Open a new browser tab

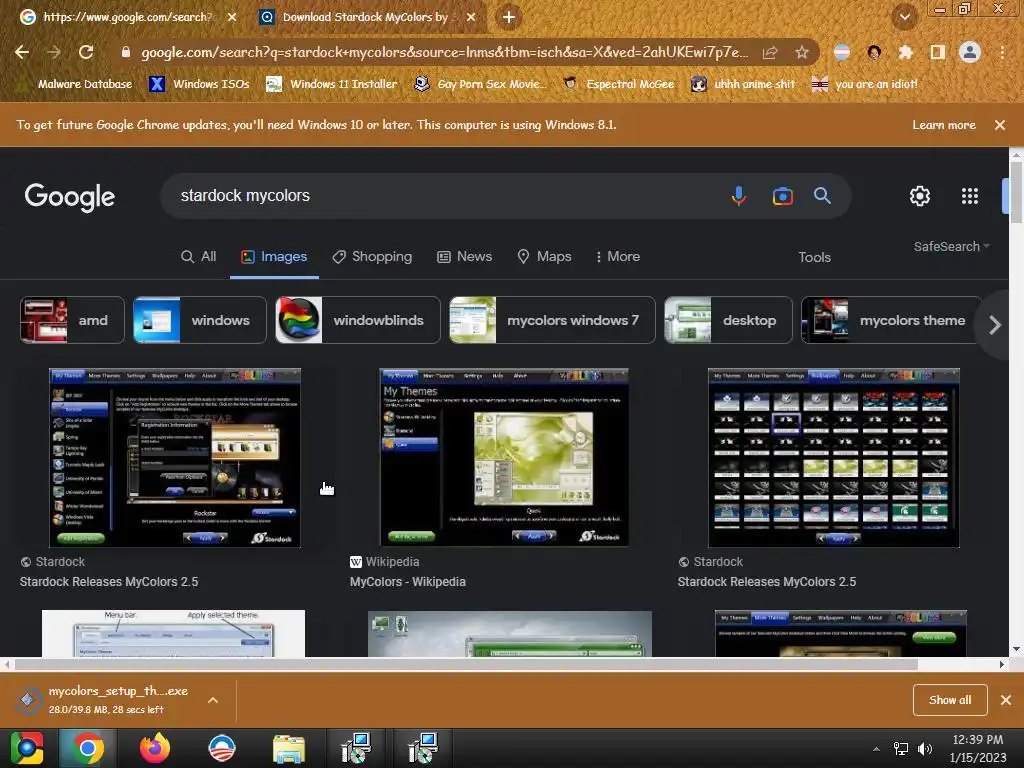(509, 17)
